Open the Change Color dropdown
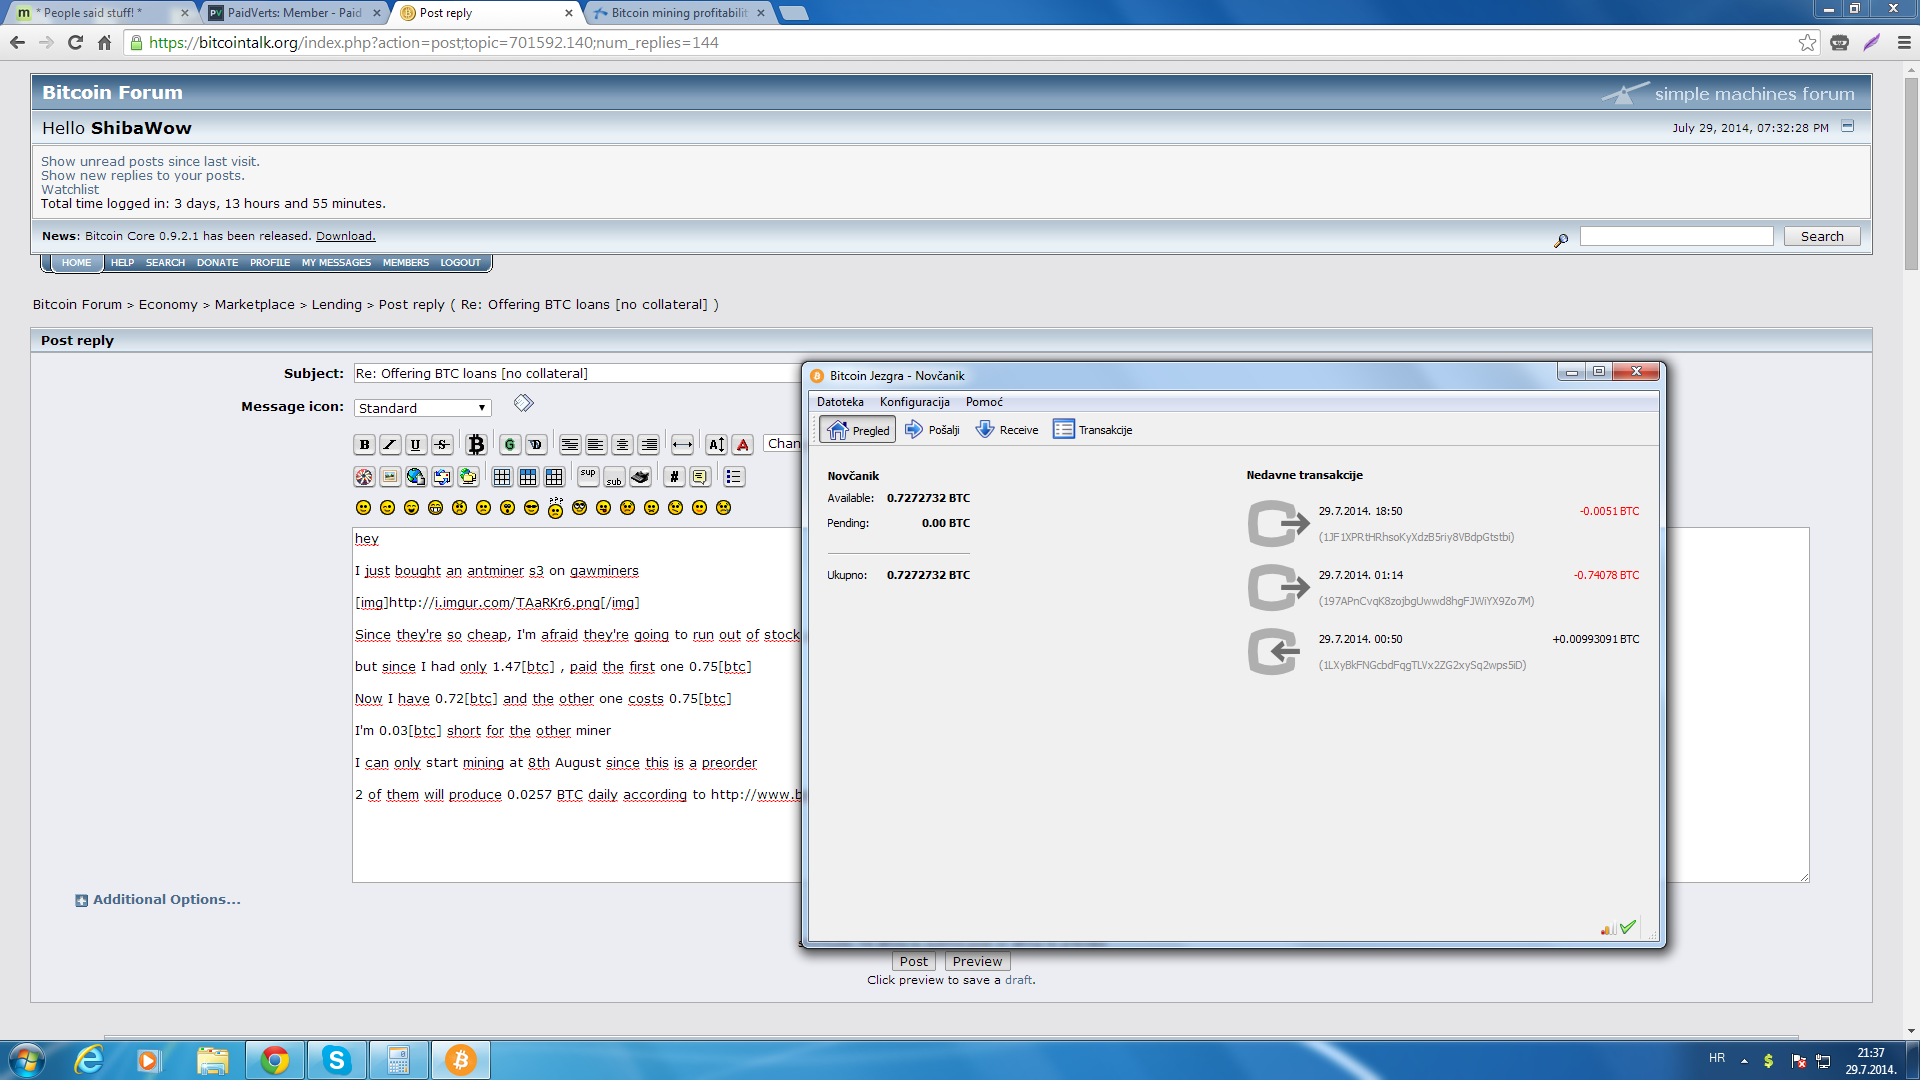This screenshot has width=1920, height=1080. pos(783,444)
